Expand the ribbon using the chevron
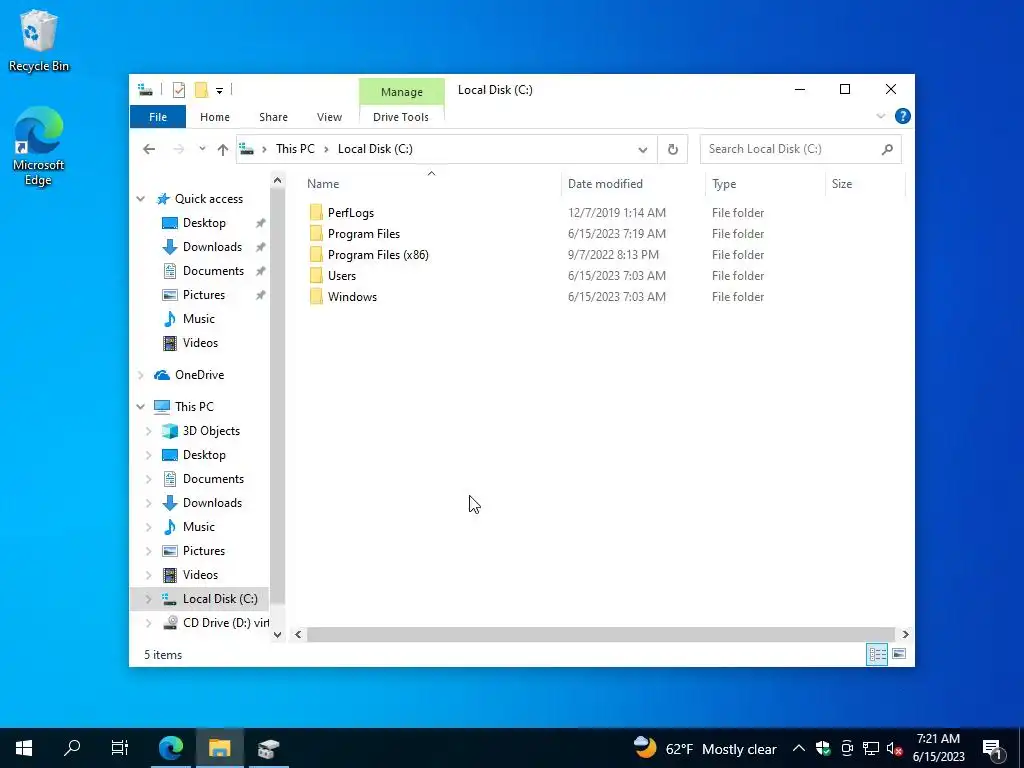This screenshot has height=768, width=1024. (880, 116)
